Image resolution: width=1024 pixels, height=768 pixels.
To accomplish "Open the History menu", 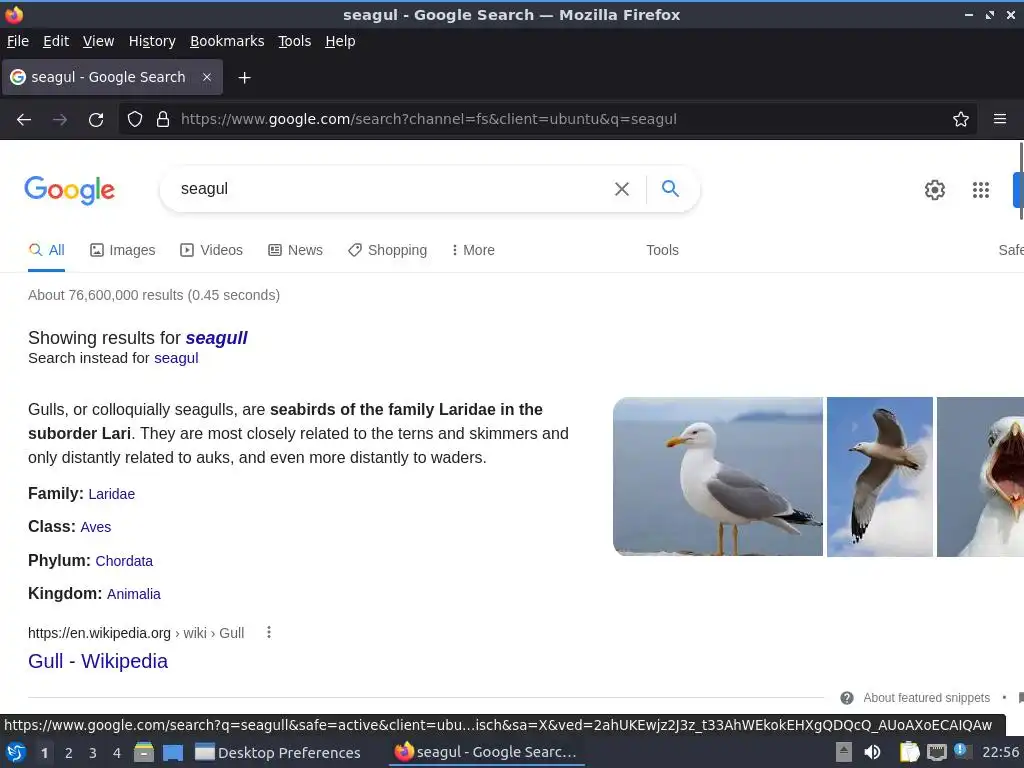I will coord(152,41).
